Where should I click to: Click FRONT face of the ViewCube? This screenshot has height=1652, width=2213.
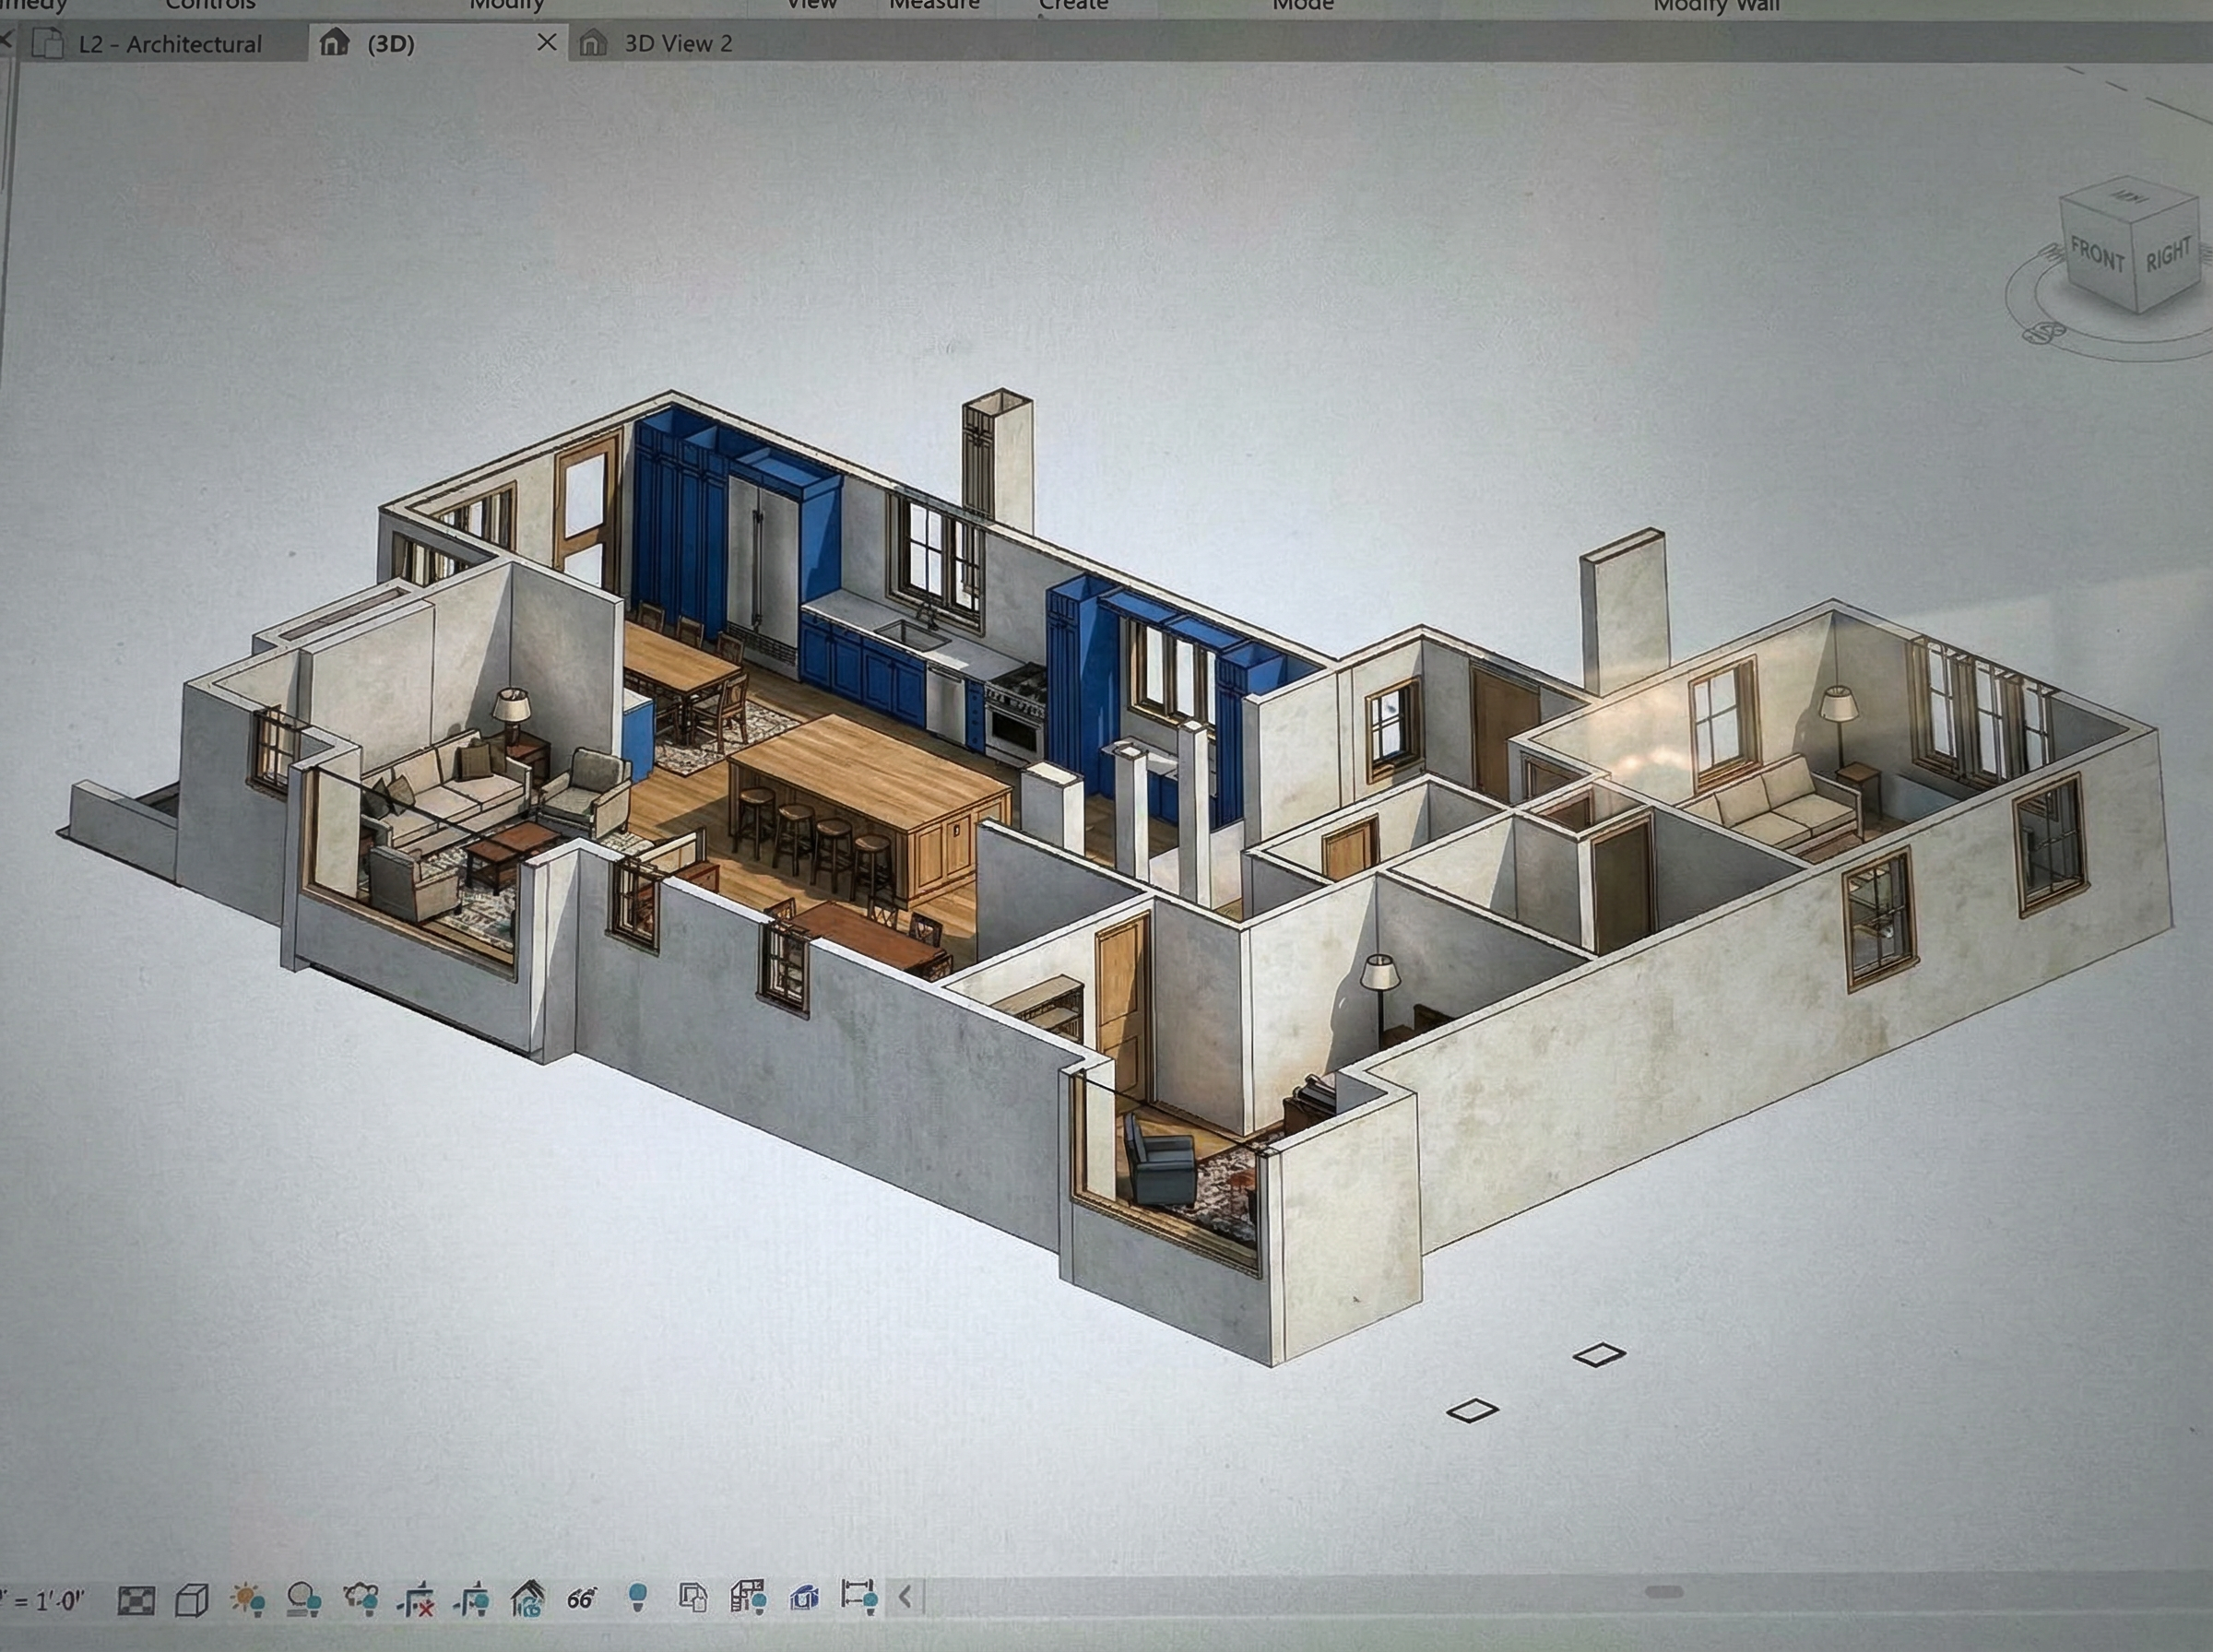pyautogui.click(x=2096, y=256)
